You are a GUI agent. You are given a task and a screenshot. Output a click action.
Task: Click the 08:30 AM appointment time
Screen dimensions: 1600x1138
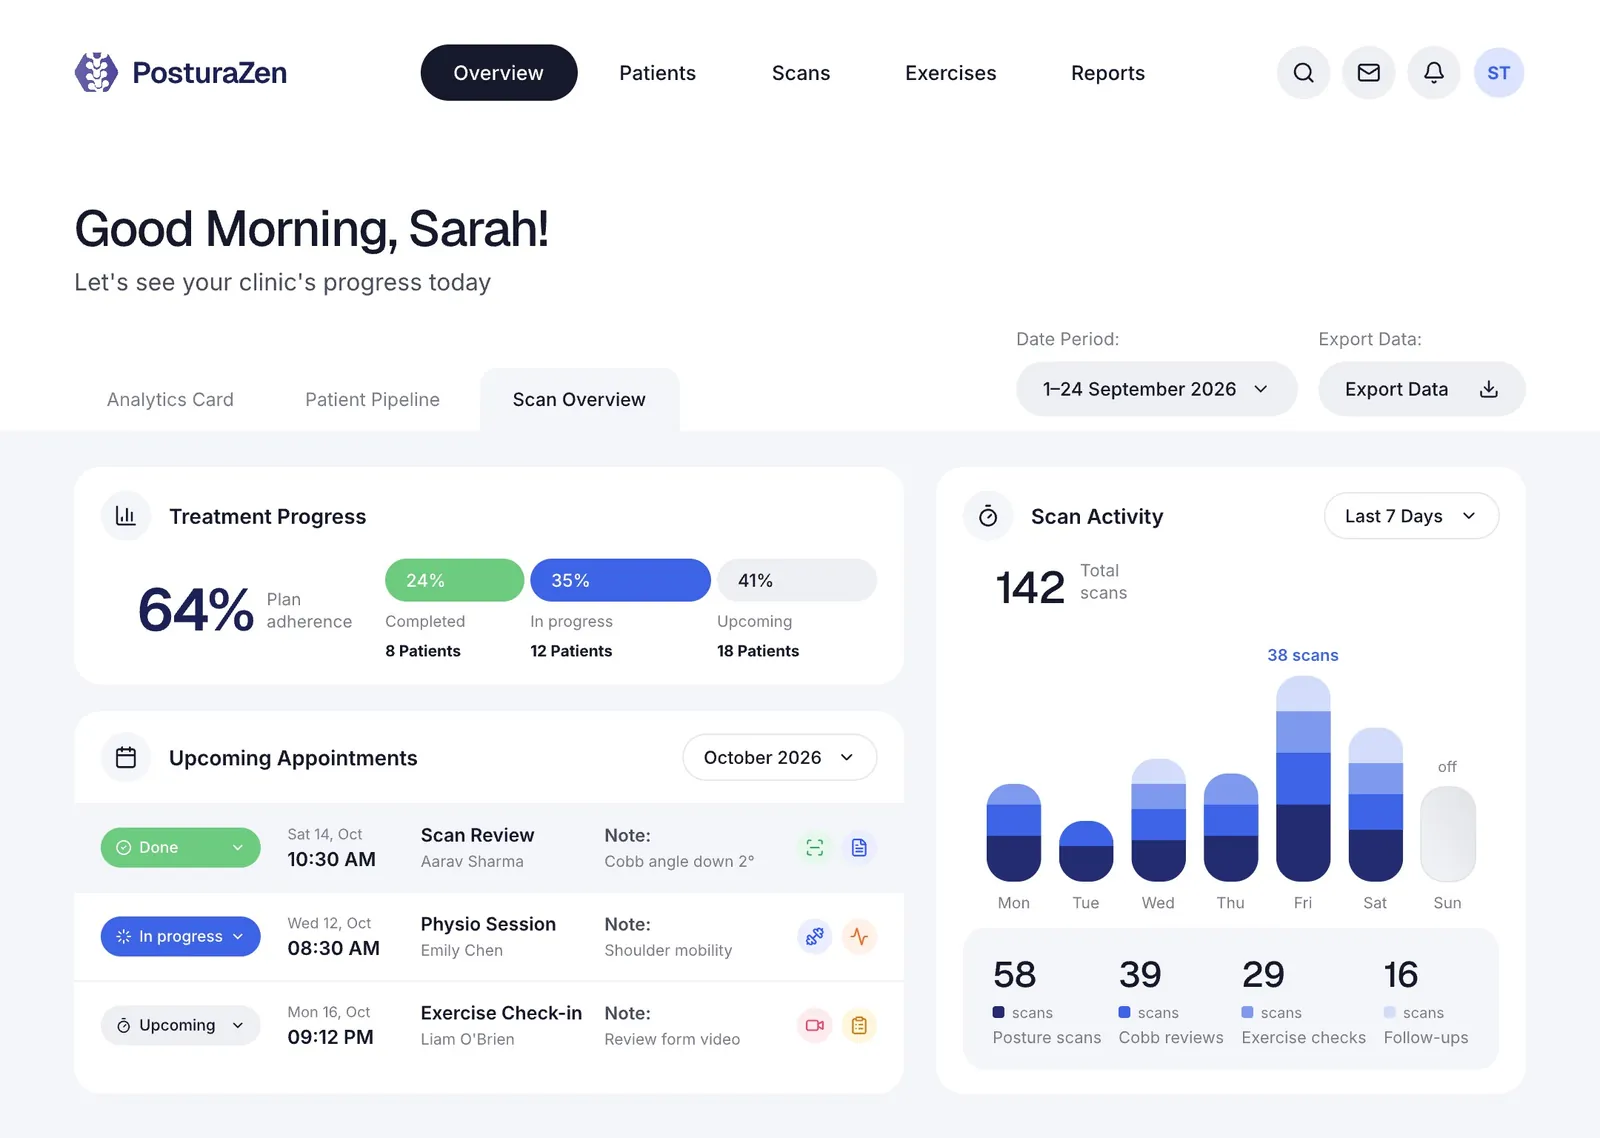[x=333, y=948]
